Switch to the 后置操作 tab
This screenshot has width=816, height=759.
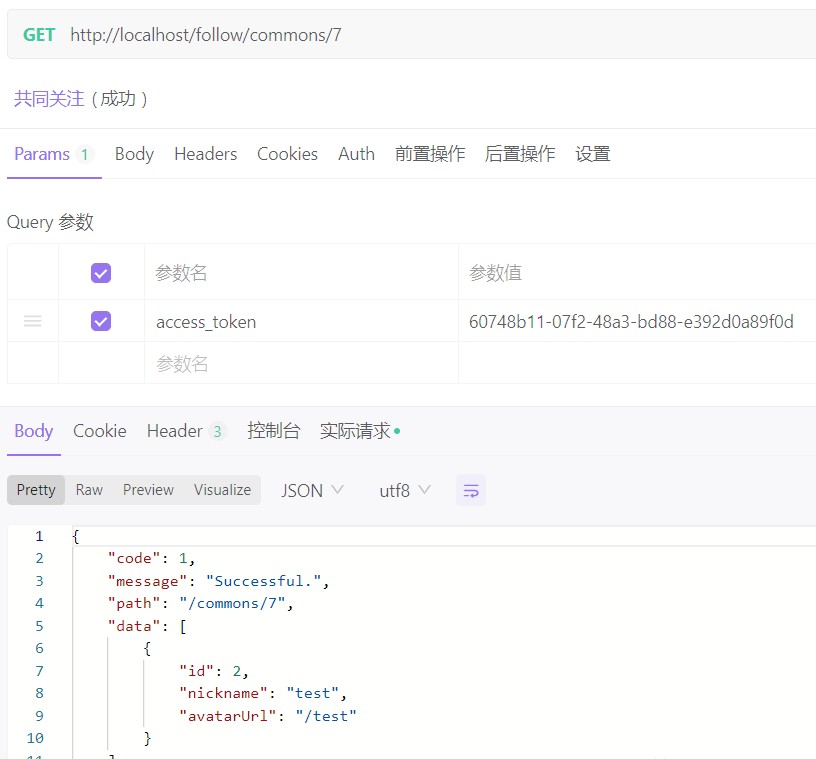[520, 154]
